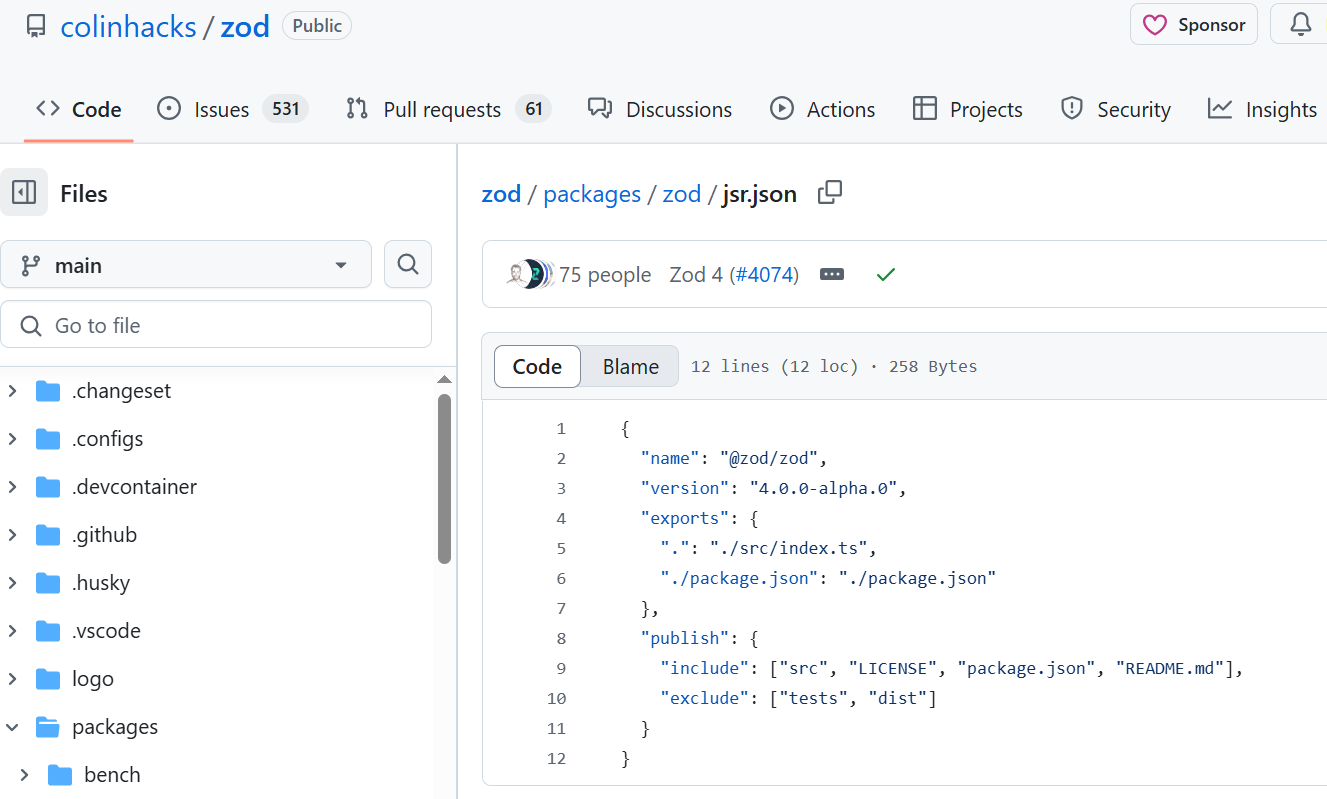Click the .github folder icon
The image size is (1327, 799).
48,535
